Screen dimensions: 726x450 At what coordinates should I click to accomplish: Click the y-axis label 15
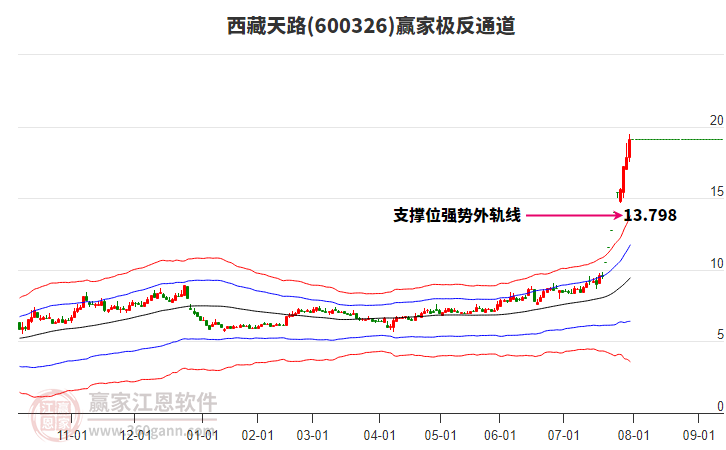tap(717, 192)
